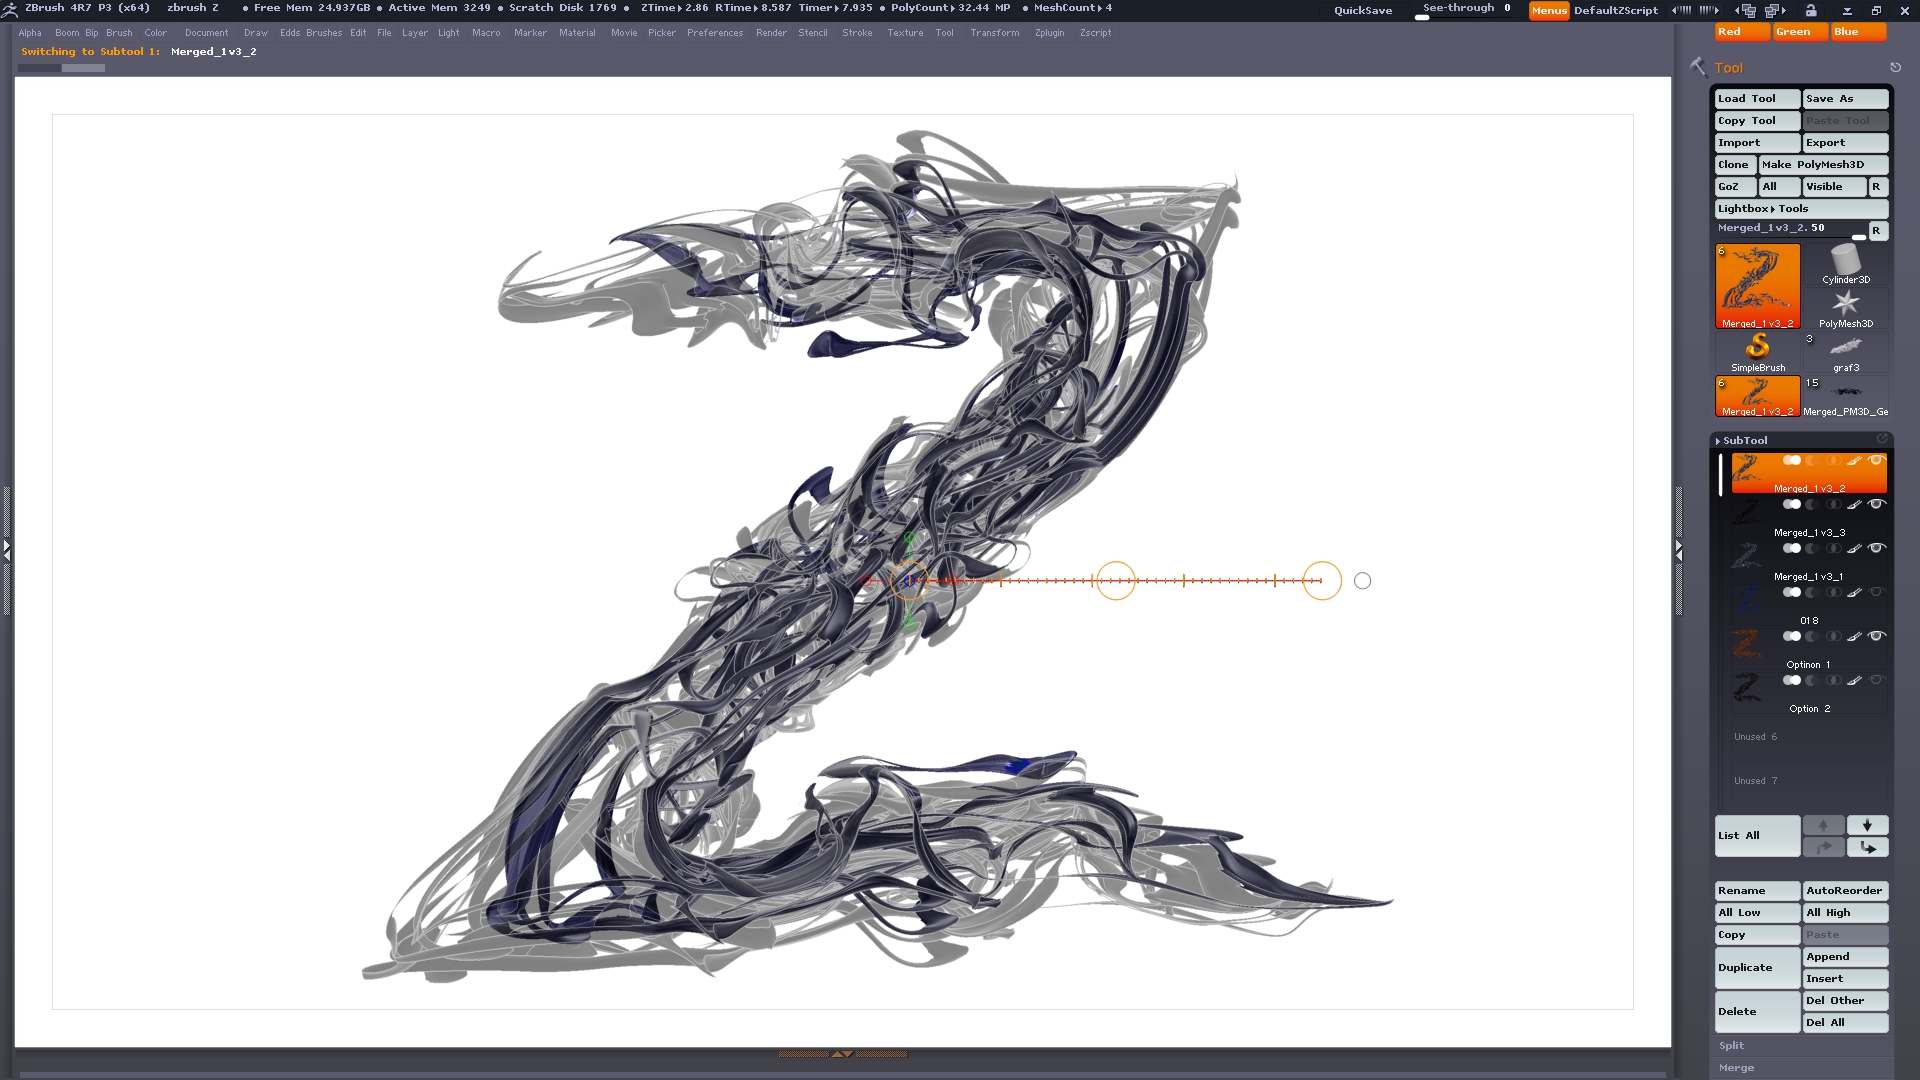Collapse the SubTool section
This screenshot has height=1080, width=1920.
(x=1744, y=440)
